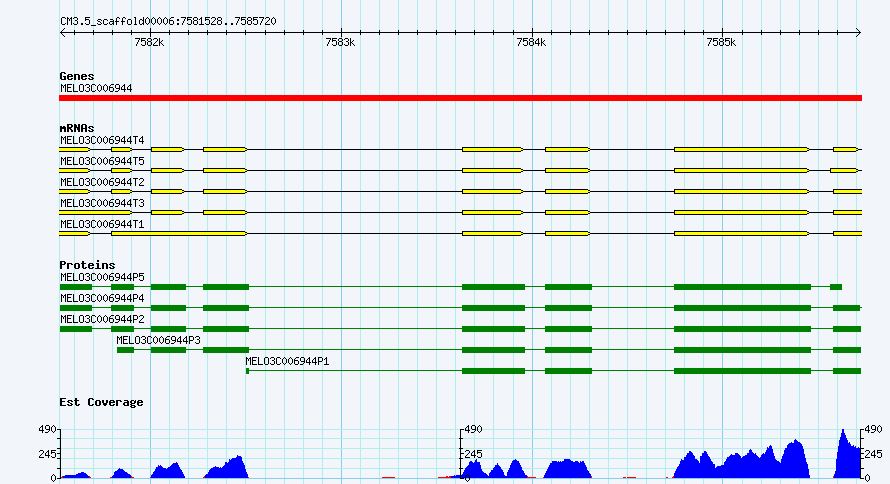Screen dimensions: 890x484
Task: Click the 490 label on left coverage axis
Action: (48, 430)
